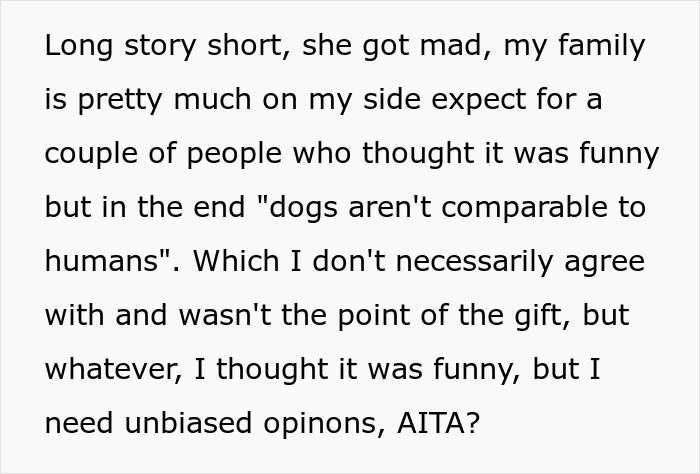Click the word "family"

tap(605, 46)
